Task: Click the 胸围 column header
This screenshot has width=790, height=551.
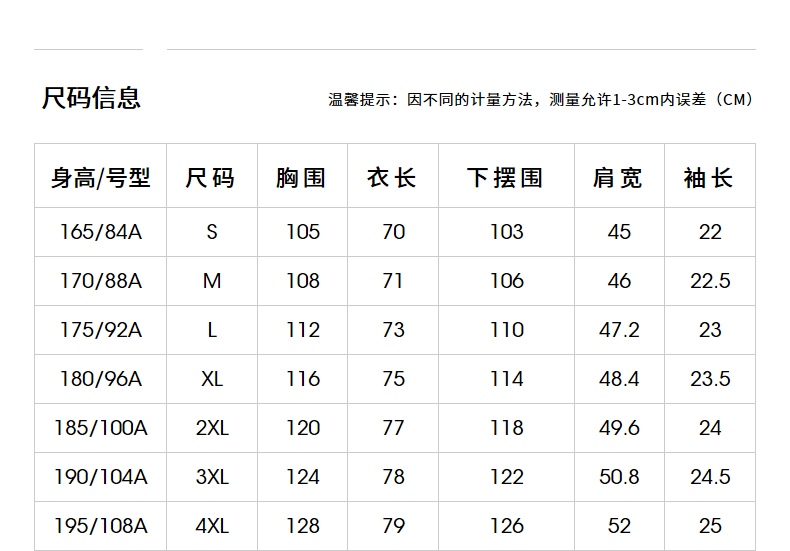Action: [302, 178]
